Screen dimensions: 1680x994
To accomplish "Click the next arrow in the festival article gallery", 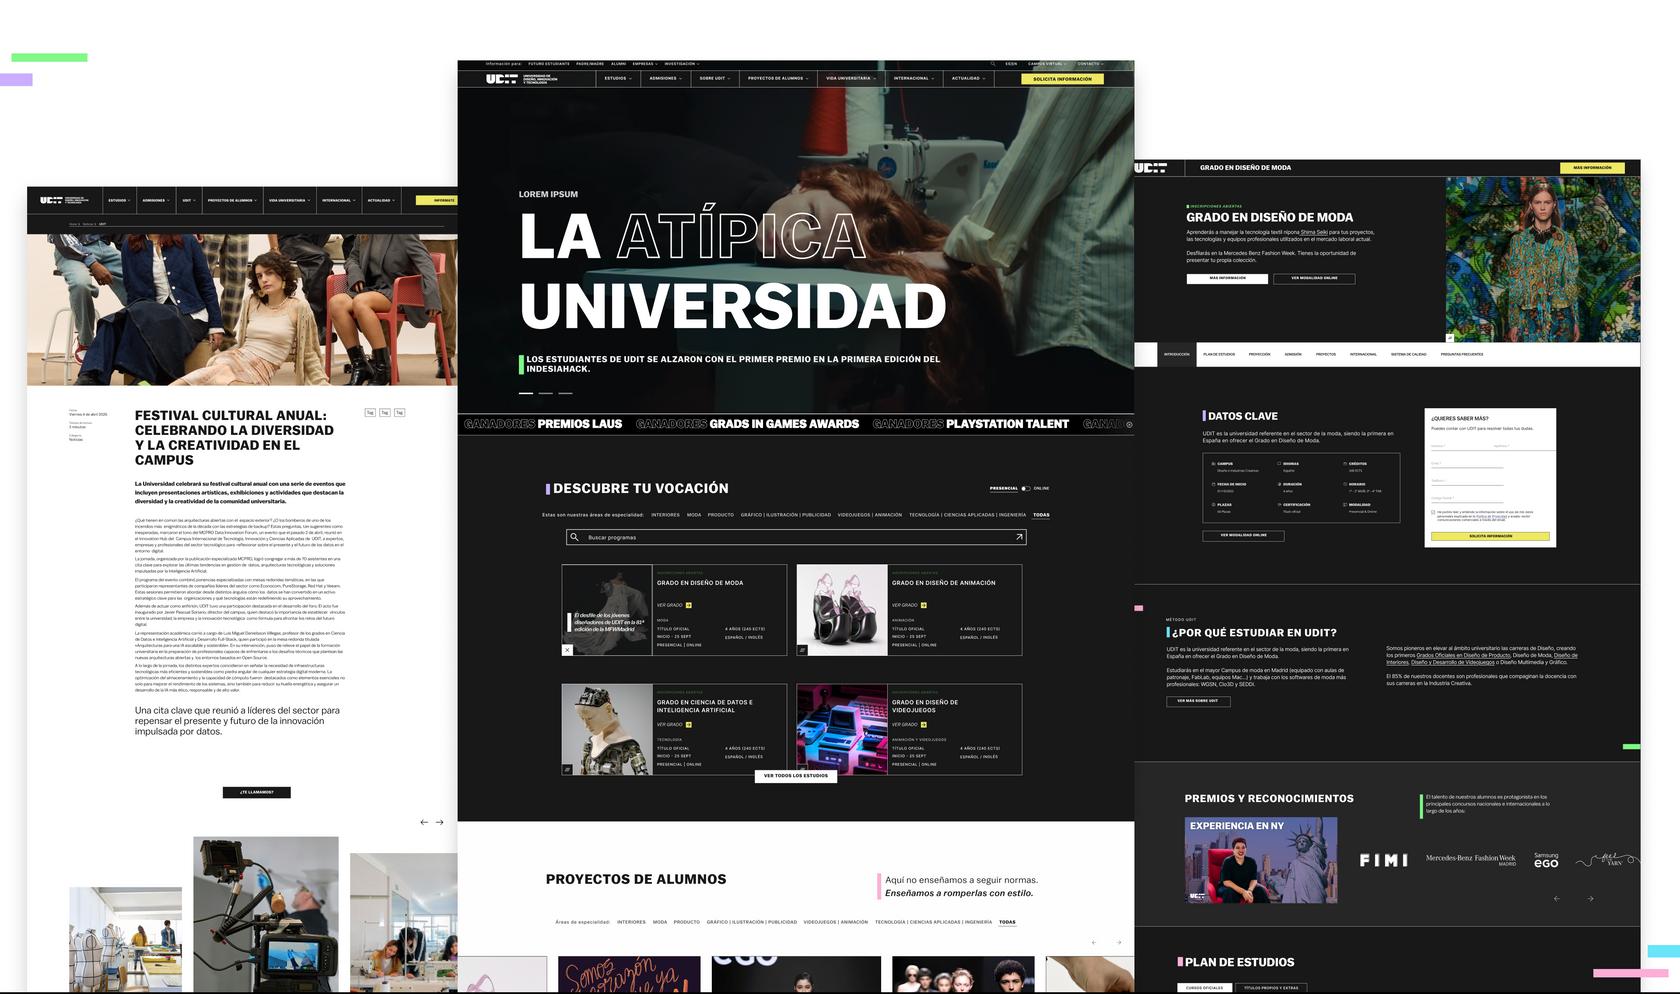I will pos(439,822).
